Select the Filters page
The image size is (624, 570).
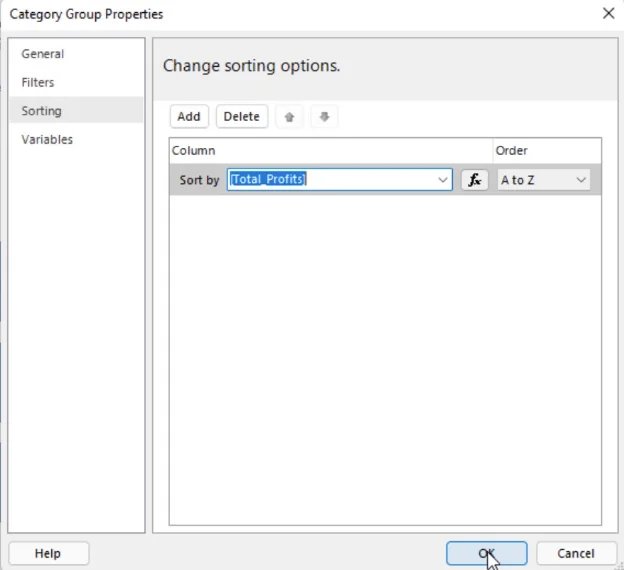coord(76,82)
